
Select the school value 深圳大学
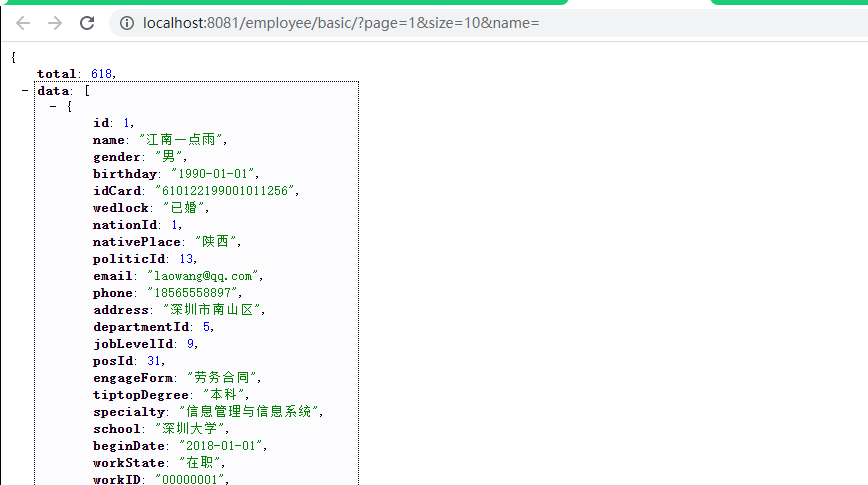tap(190, 429)
